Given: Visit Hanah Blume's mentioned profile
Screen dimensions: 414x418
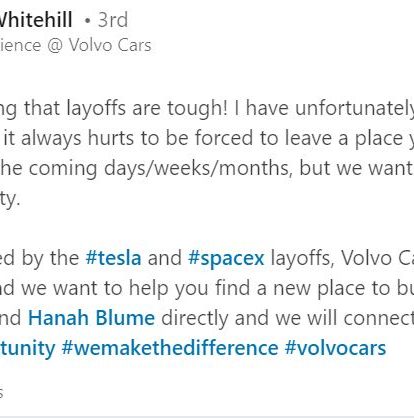Looking at the screenshot, I should pos(91,318).
